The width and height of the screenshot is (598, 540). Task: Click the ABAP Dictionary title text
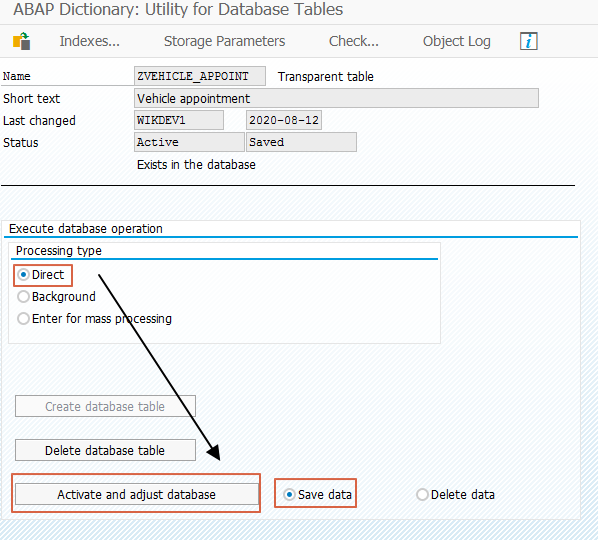(x=178, y=9)
